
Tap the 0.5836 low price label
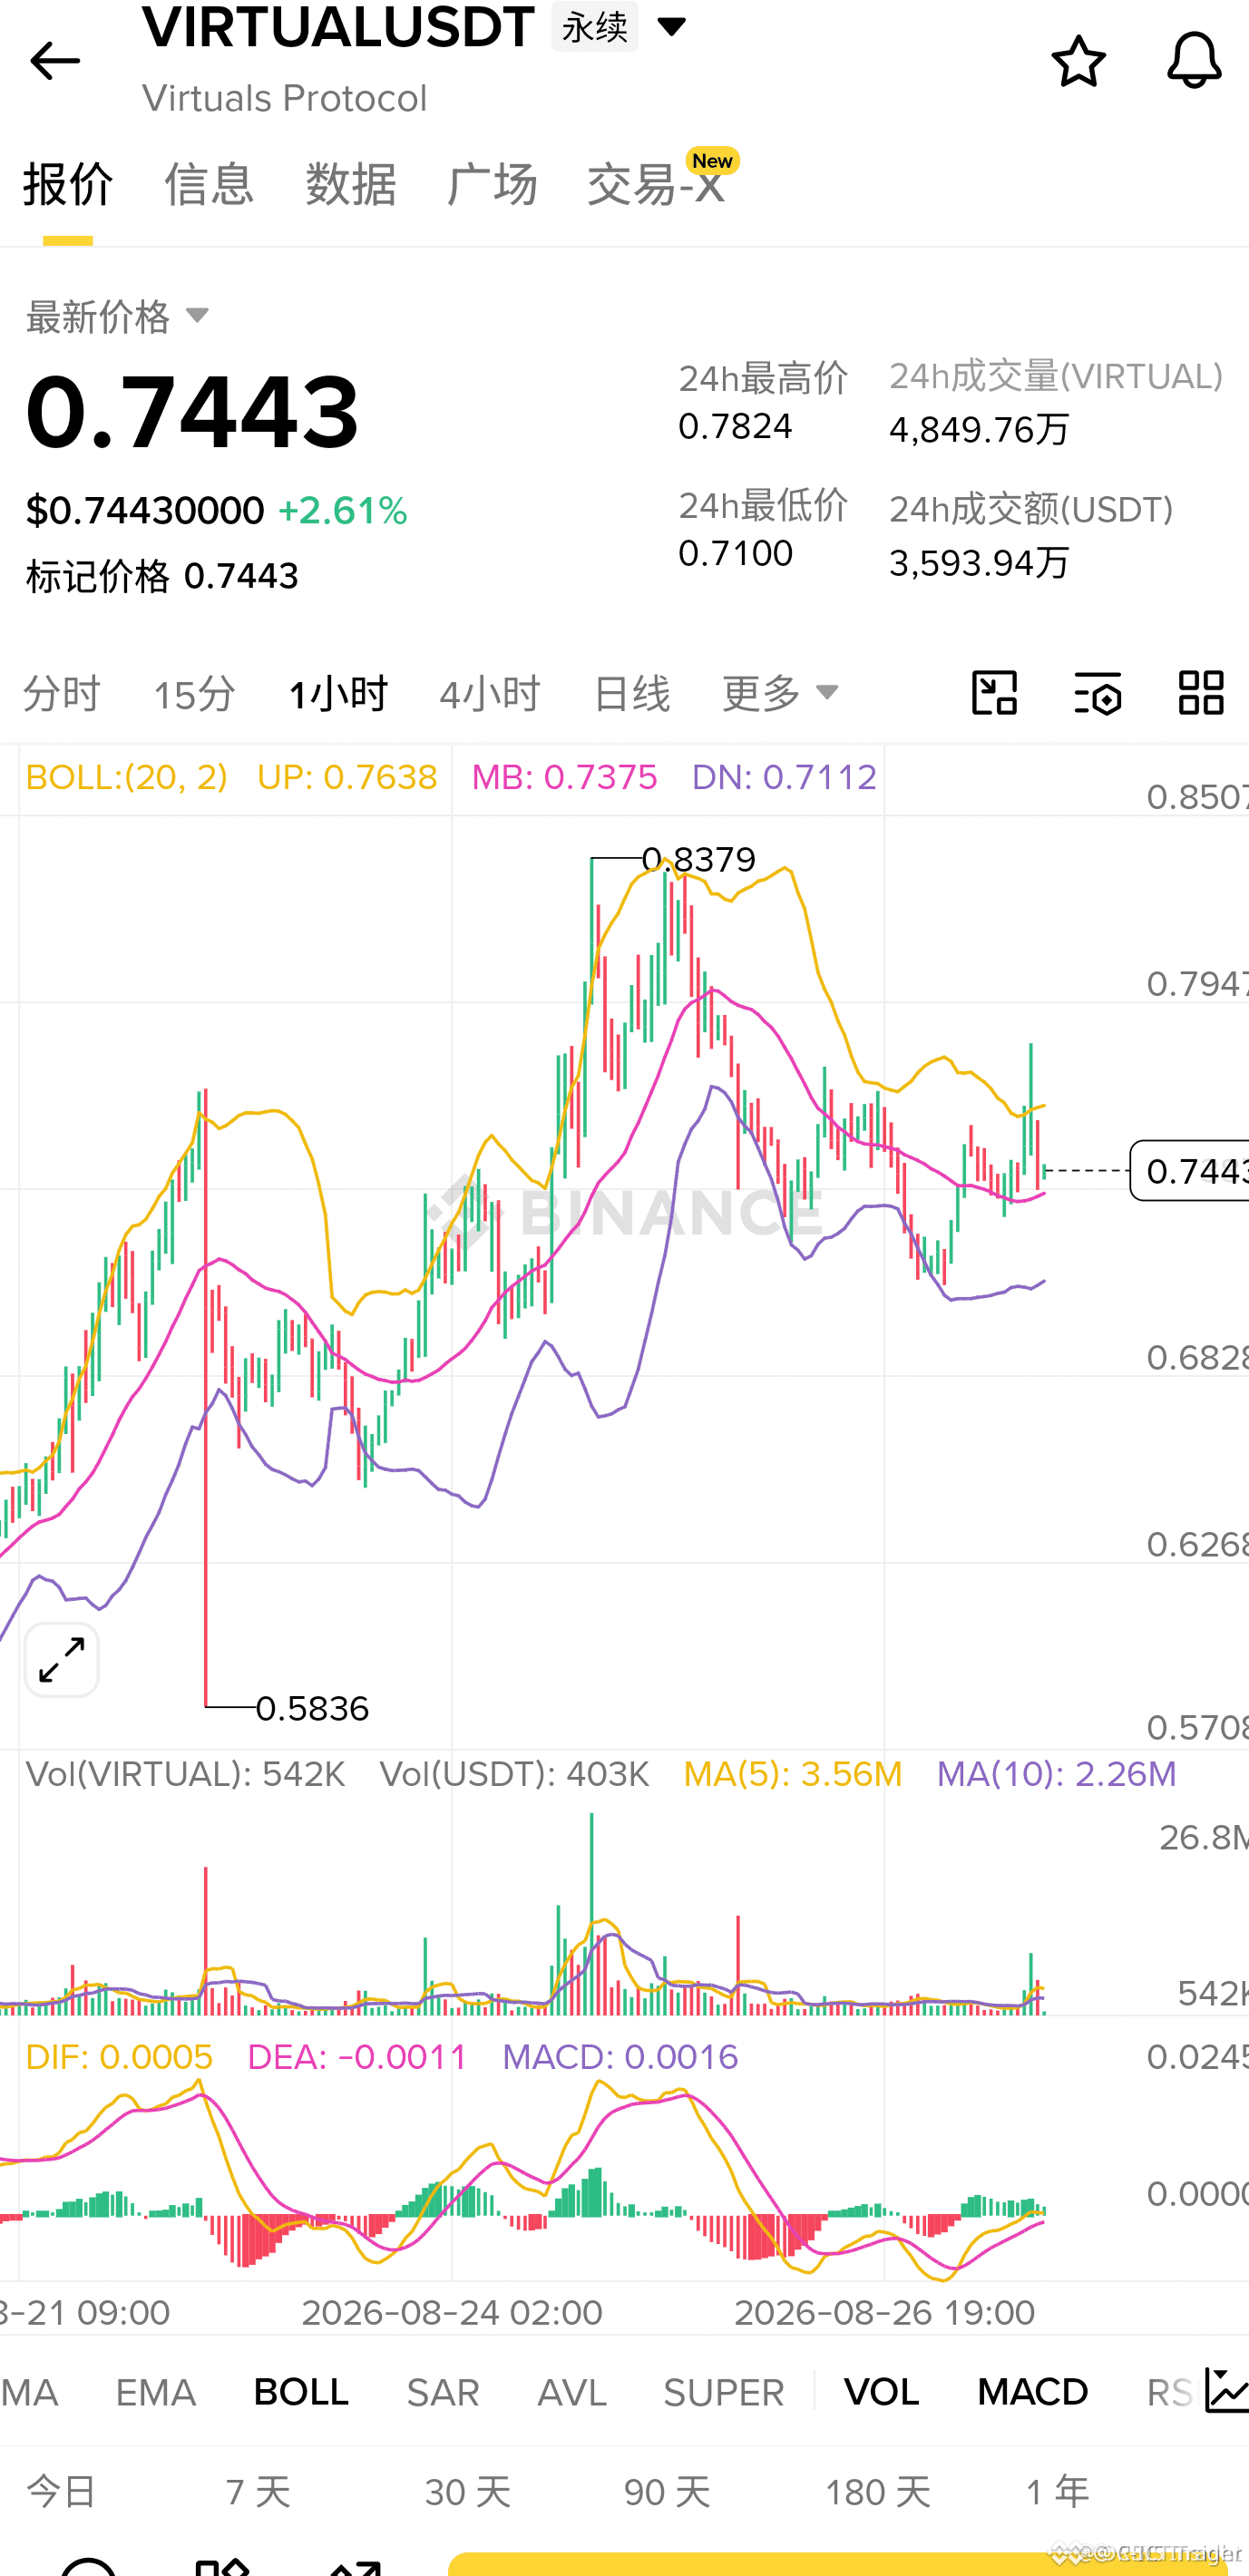click(312, 1708)
